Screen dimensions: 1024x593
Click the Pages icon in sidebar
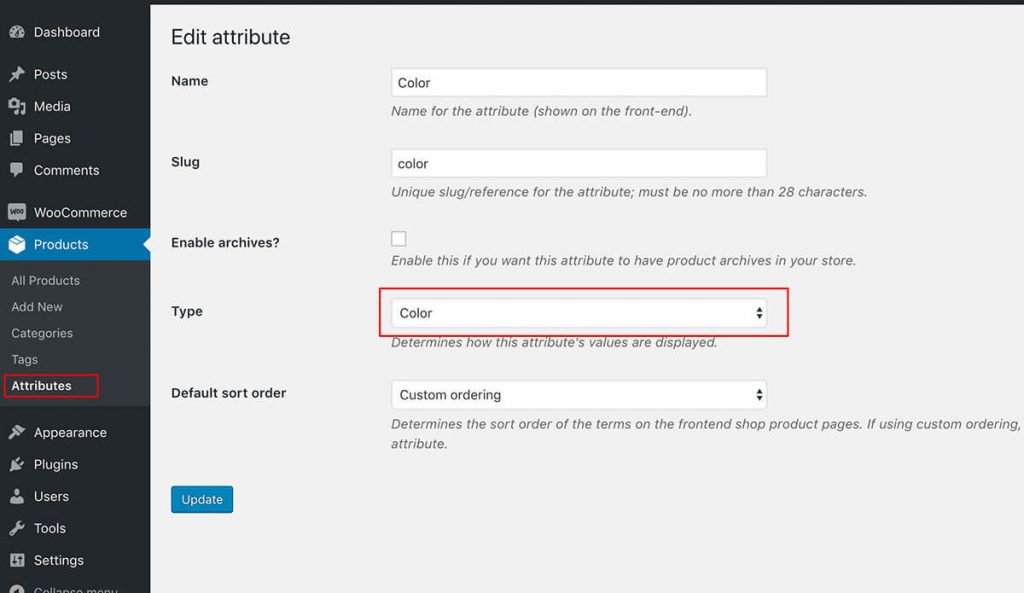pyautogui.click(x=17, y=138)
